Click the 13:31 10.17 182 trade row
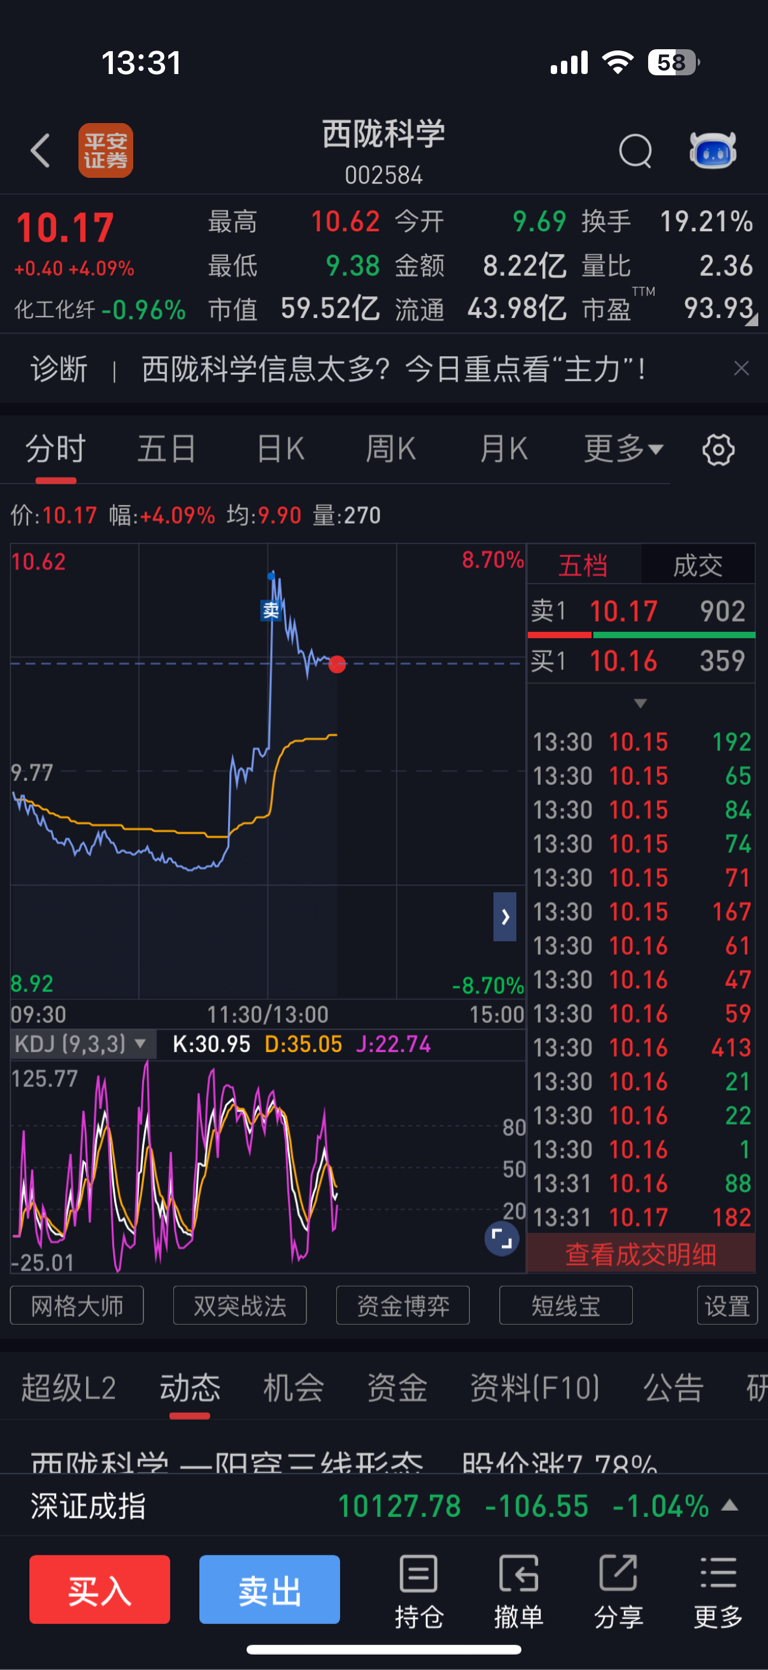The image size is (768, 1670). click(x=641, y=1217)
